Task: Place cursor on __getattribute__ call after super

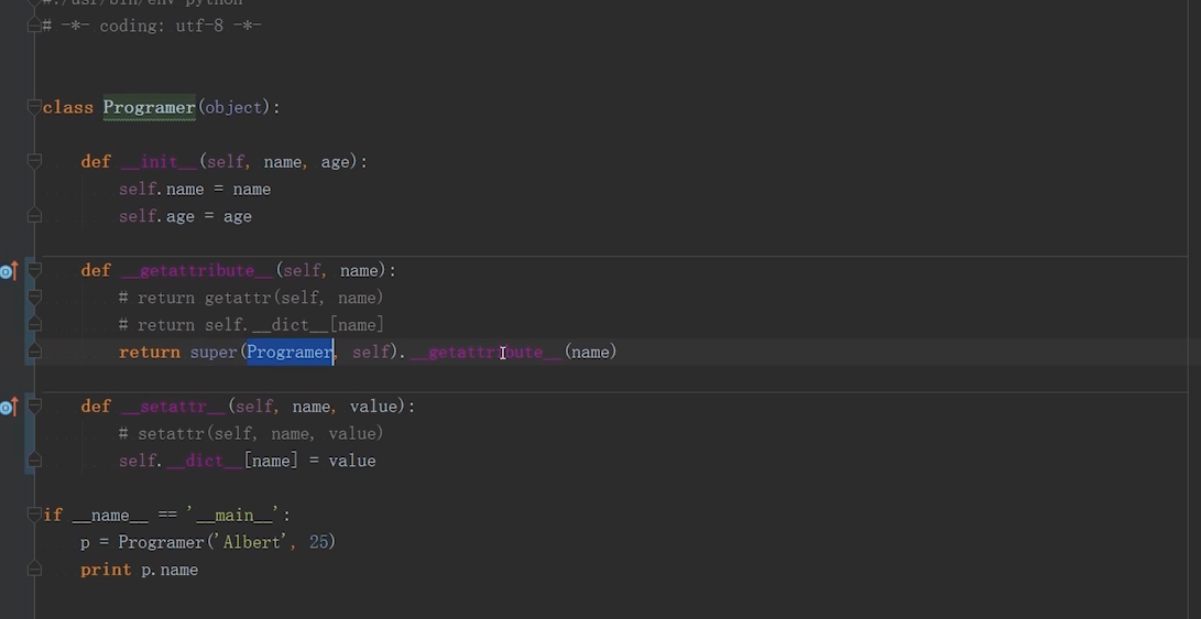Action: tap(486, 352)
